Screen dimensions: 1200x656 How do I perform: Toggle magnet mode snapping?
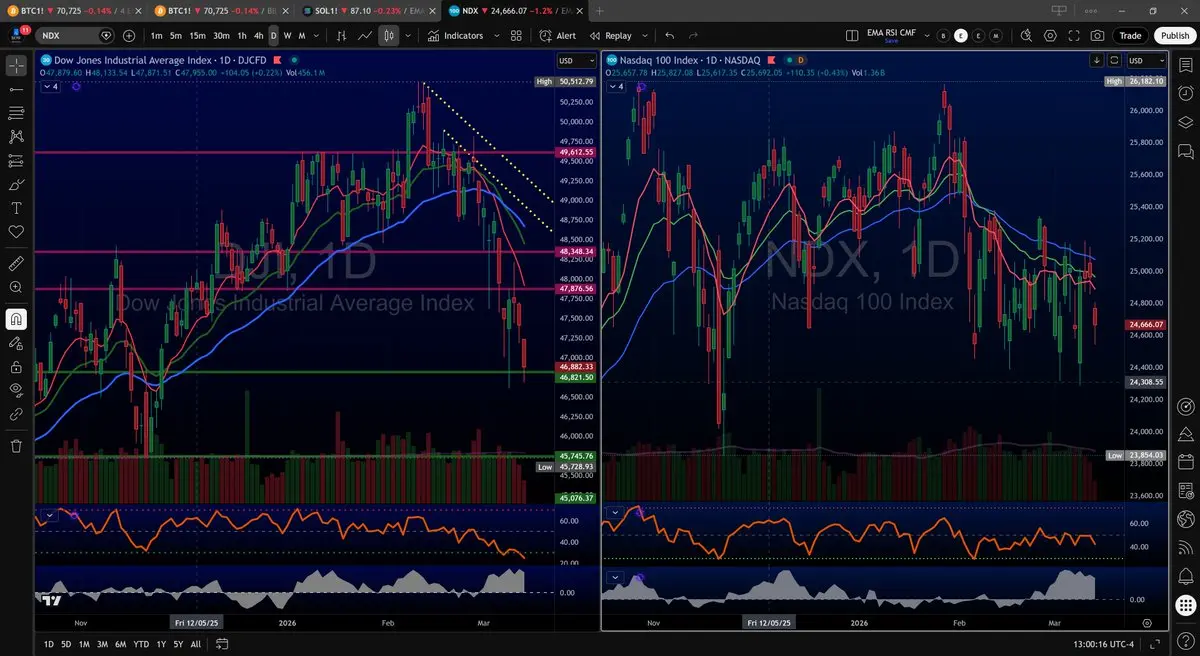pos(16,319)
